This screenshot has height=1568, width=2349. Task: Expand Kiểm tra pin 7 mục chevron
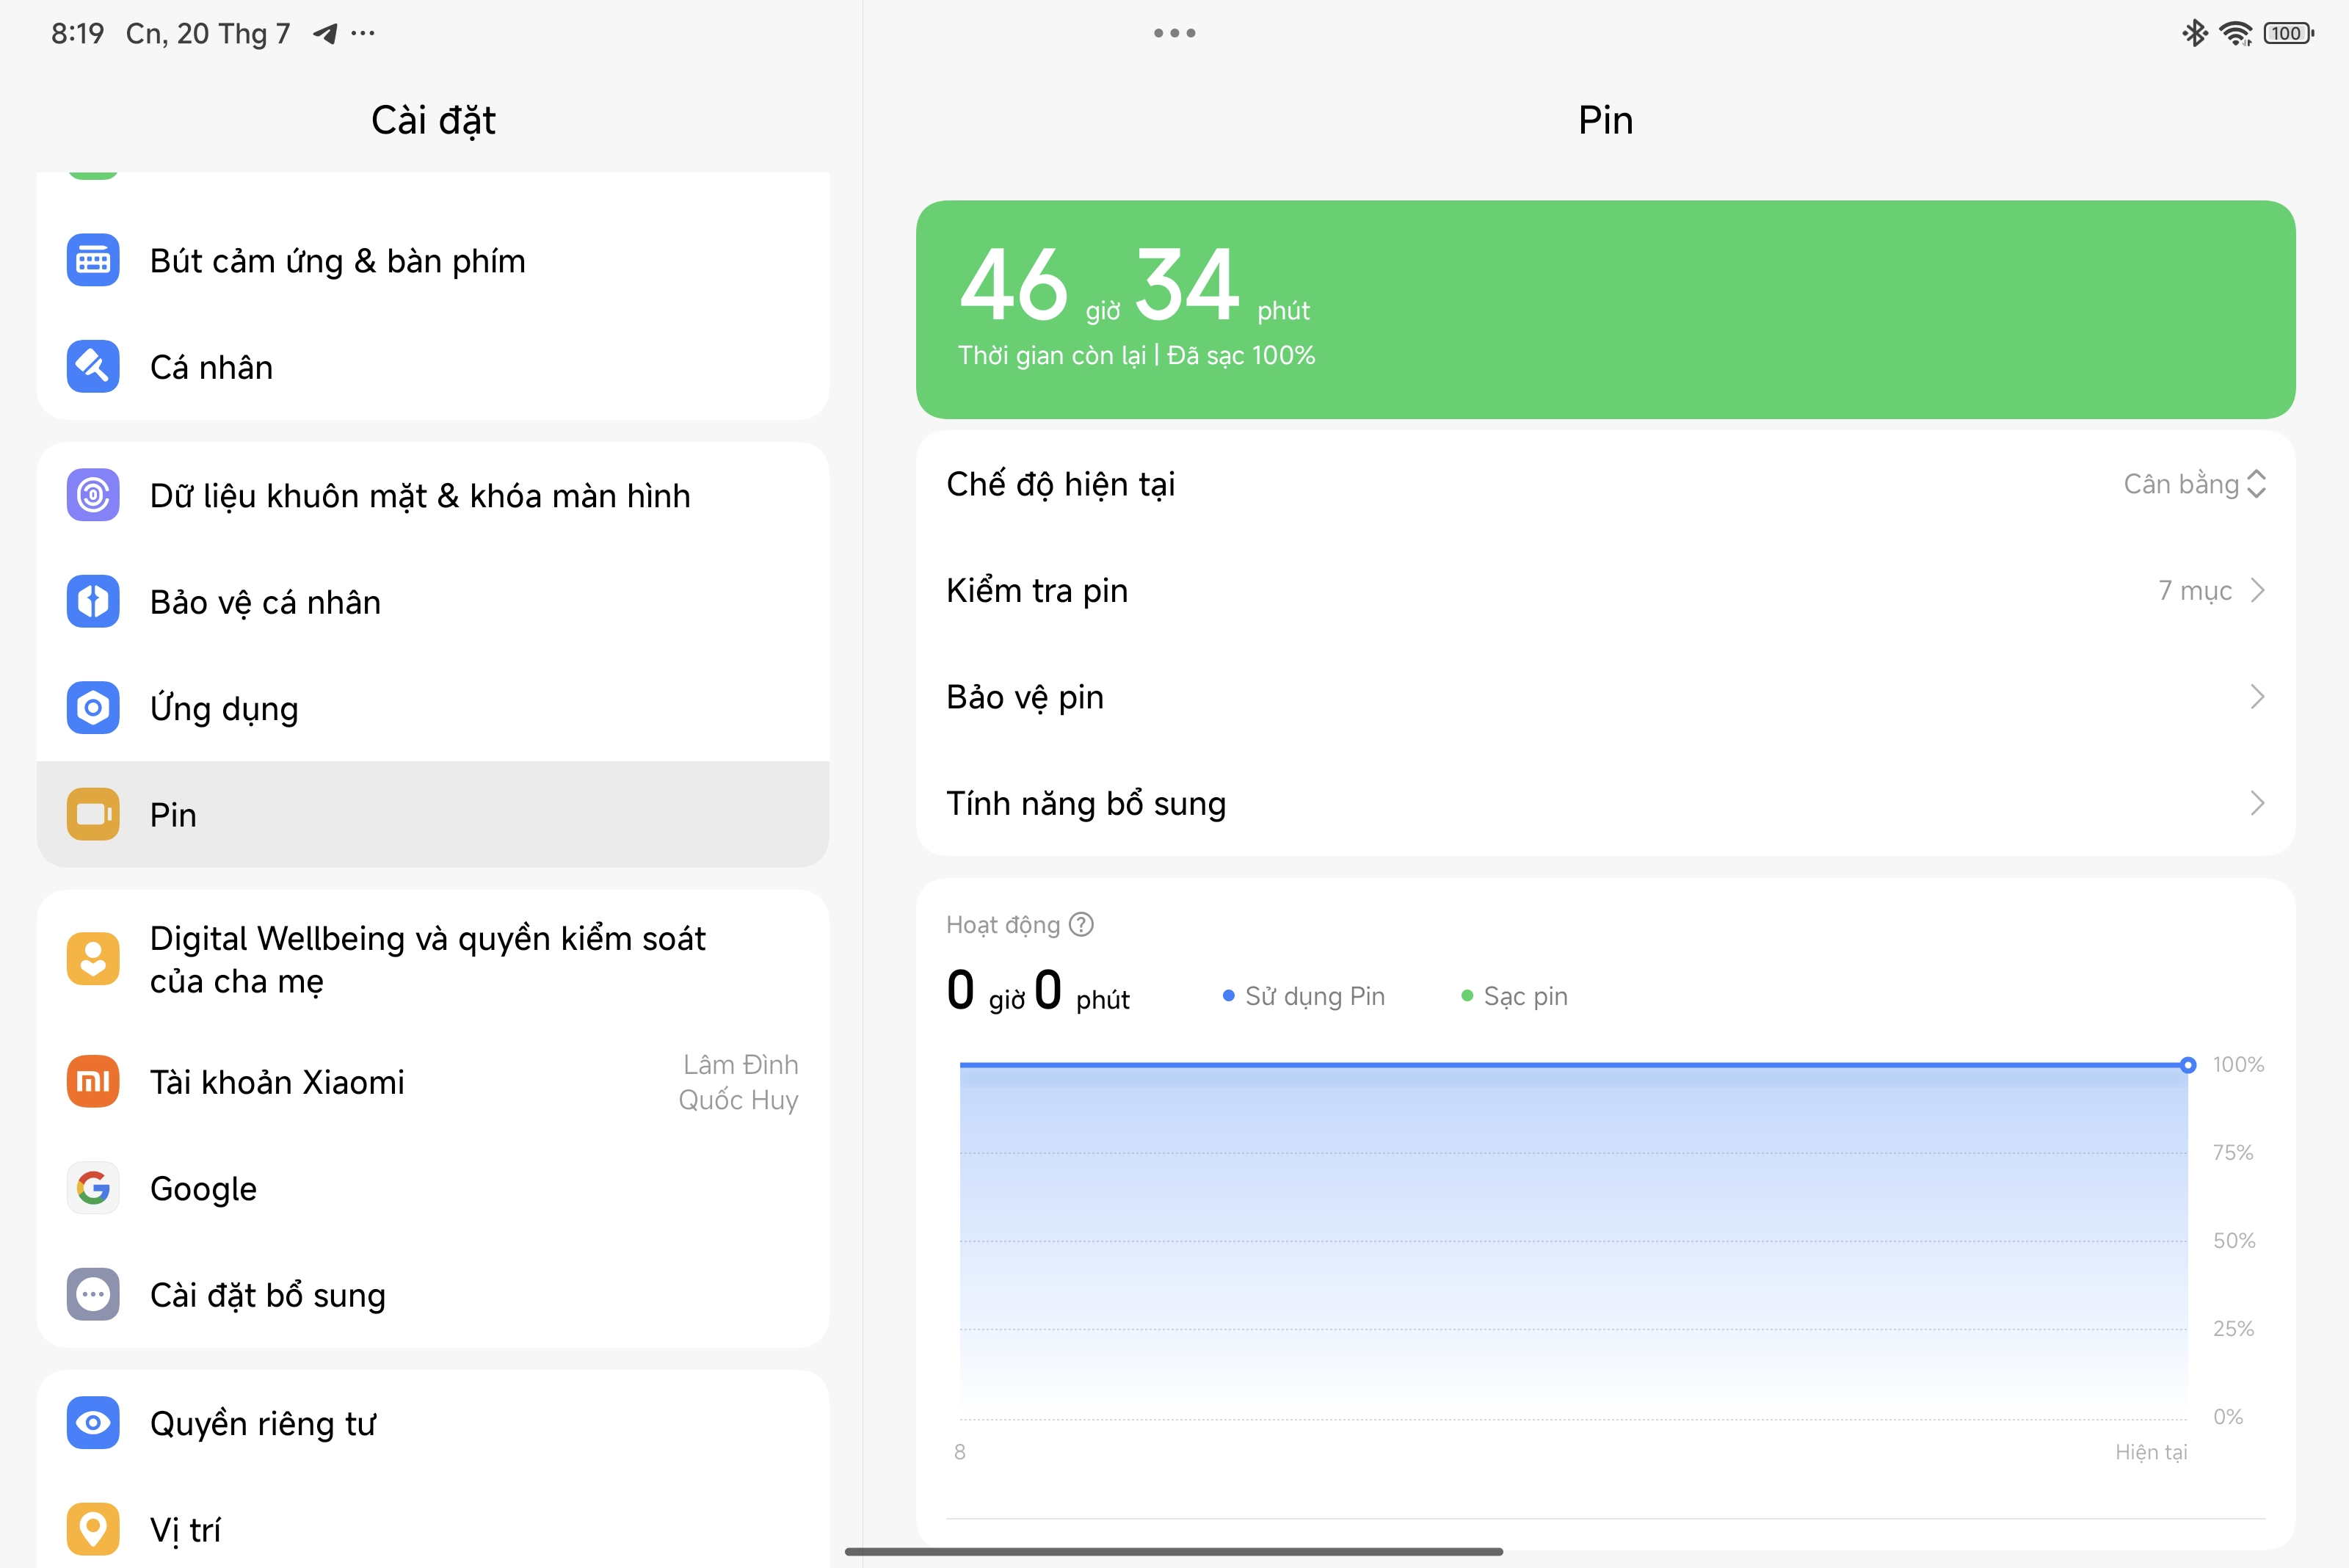click(x=2256, y=591)
